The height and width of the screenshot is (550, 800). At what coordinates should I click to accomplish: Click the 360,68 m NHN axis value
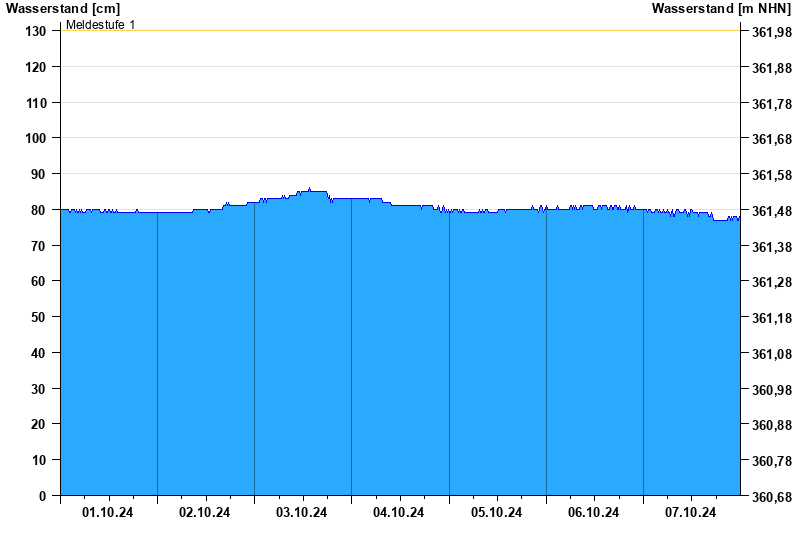[772, 497]
